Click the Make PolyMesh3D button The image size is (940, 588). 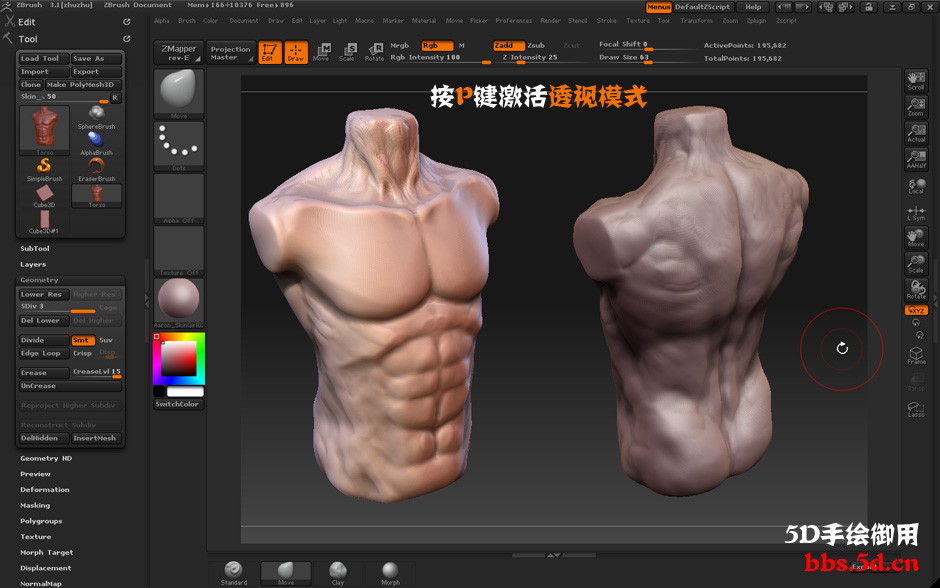(x=84, y=85)
